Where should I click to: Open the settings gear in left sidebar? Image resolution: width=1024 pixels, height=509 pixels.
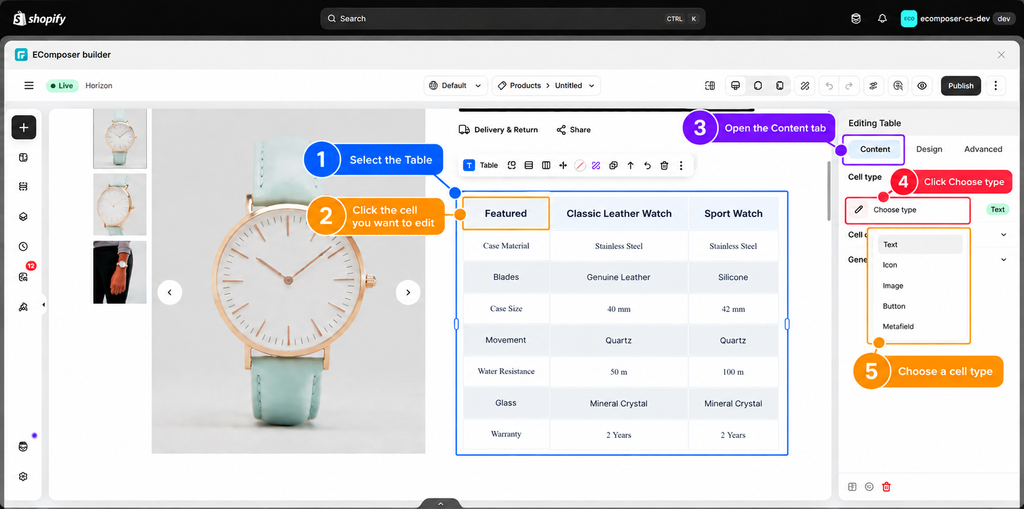(24, 476)
